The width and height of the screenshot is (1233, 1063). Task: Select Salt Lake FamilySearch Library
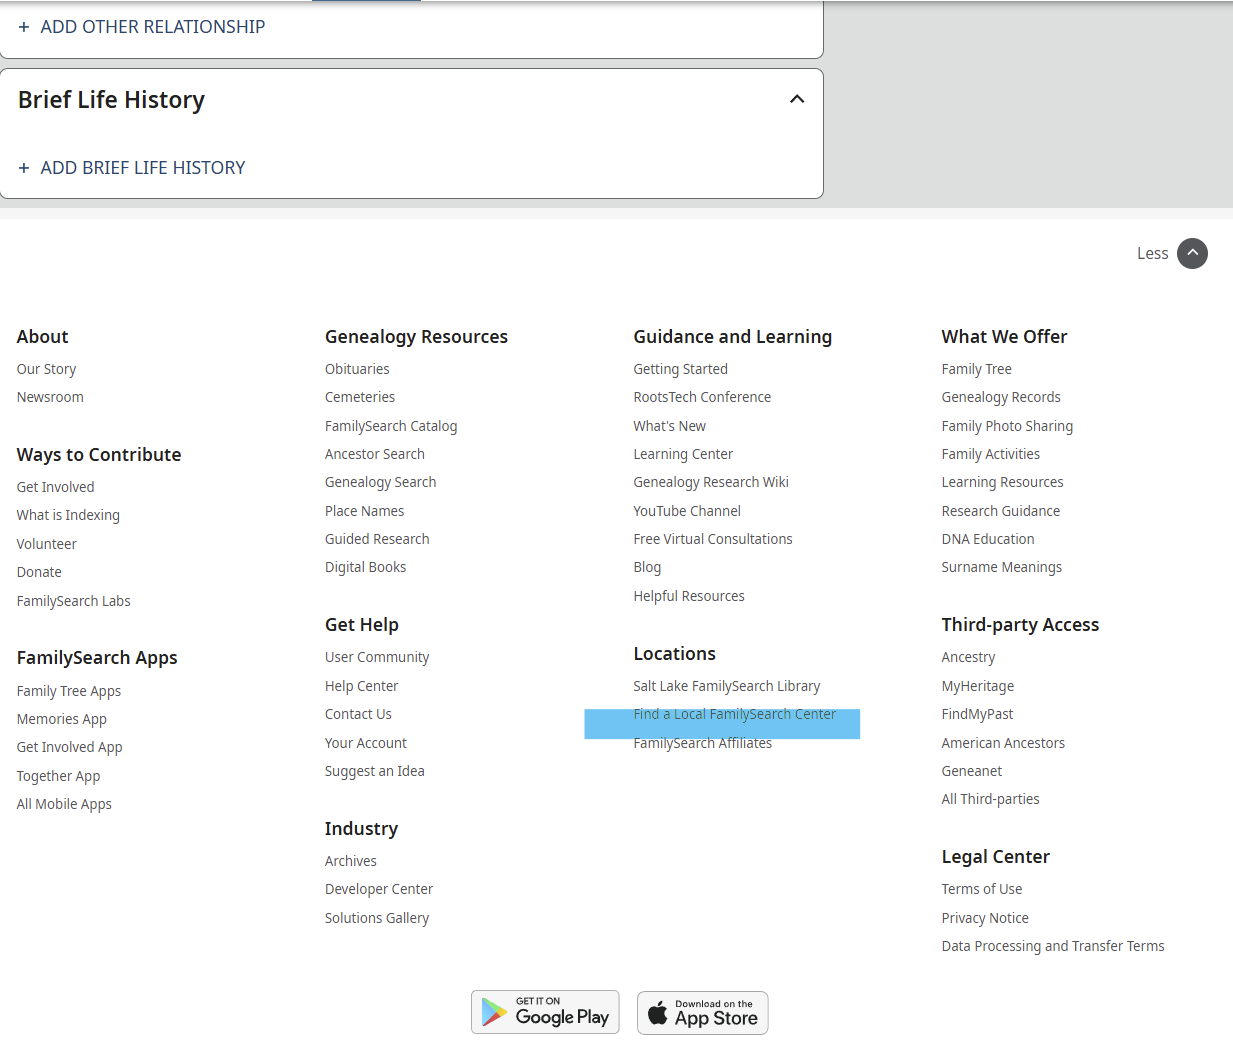(x=726, y=686)
